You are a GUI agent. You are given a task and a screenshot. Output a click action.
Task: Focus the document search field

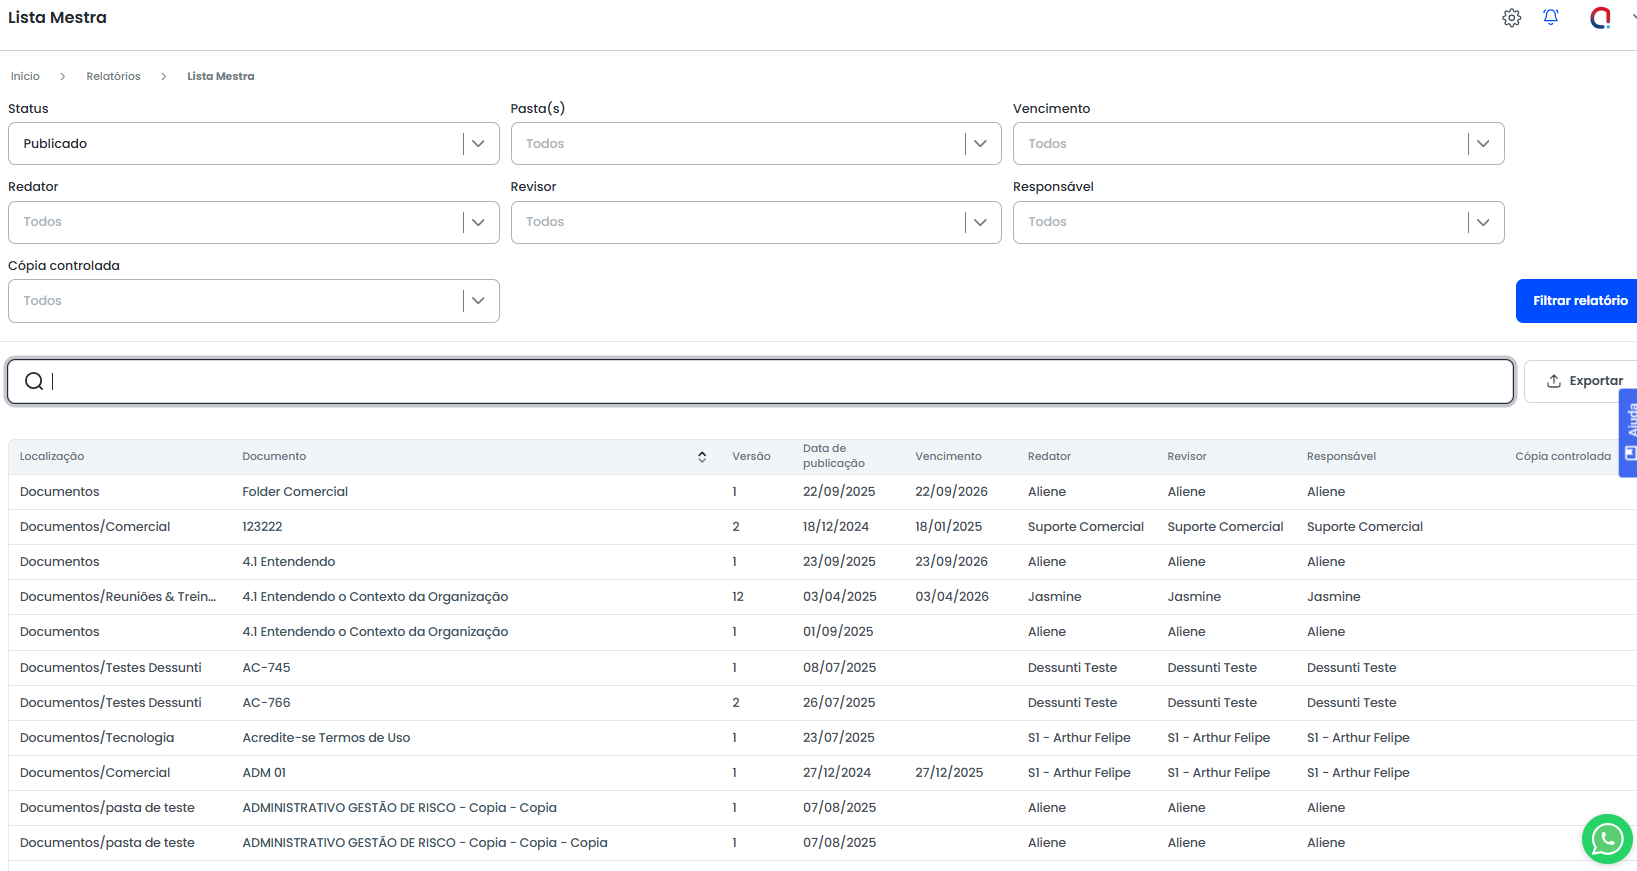click(x=780, y=381)
